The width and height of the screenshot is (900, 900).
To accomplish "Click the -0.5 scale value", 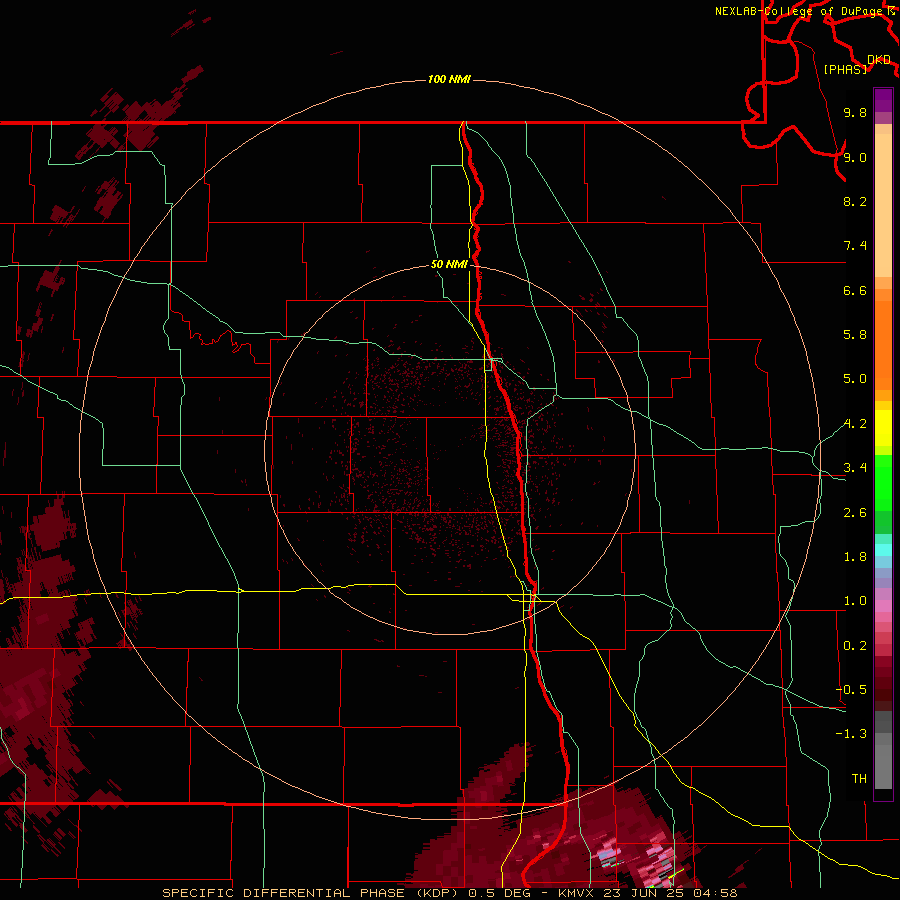I will [851, 690].
